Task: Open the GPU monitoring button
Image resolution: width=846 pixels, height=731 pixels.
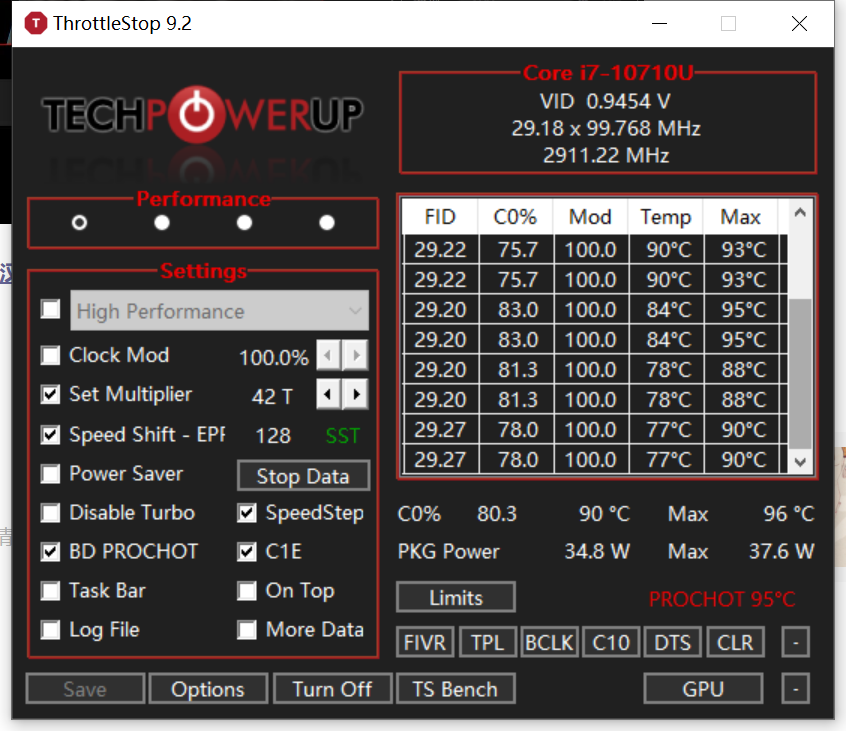Action: click(703, 689)
